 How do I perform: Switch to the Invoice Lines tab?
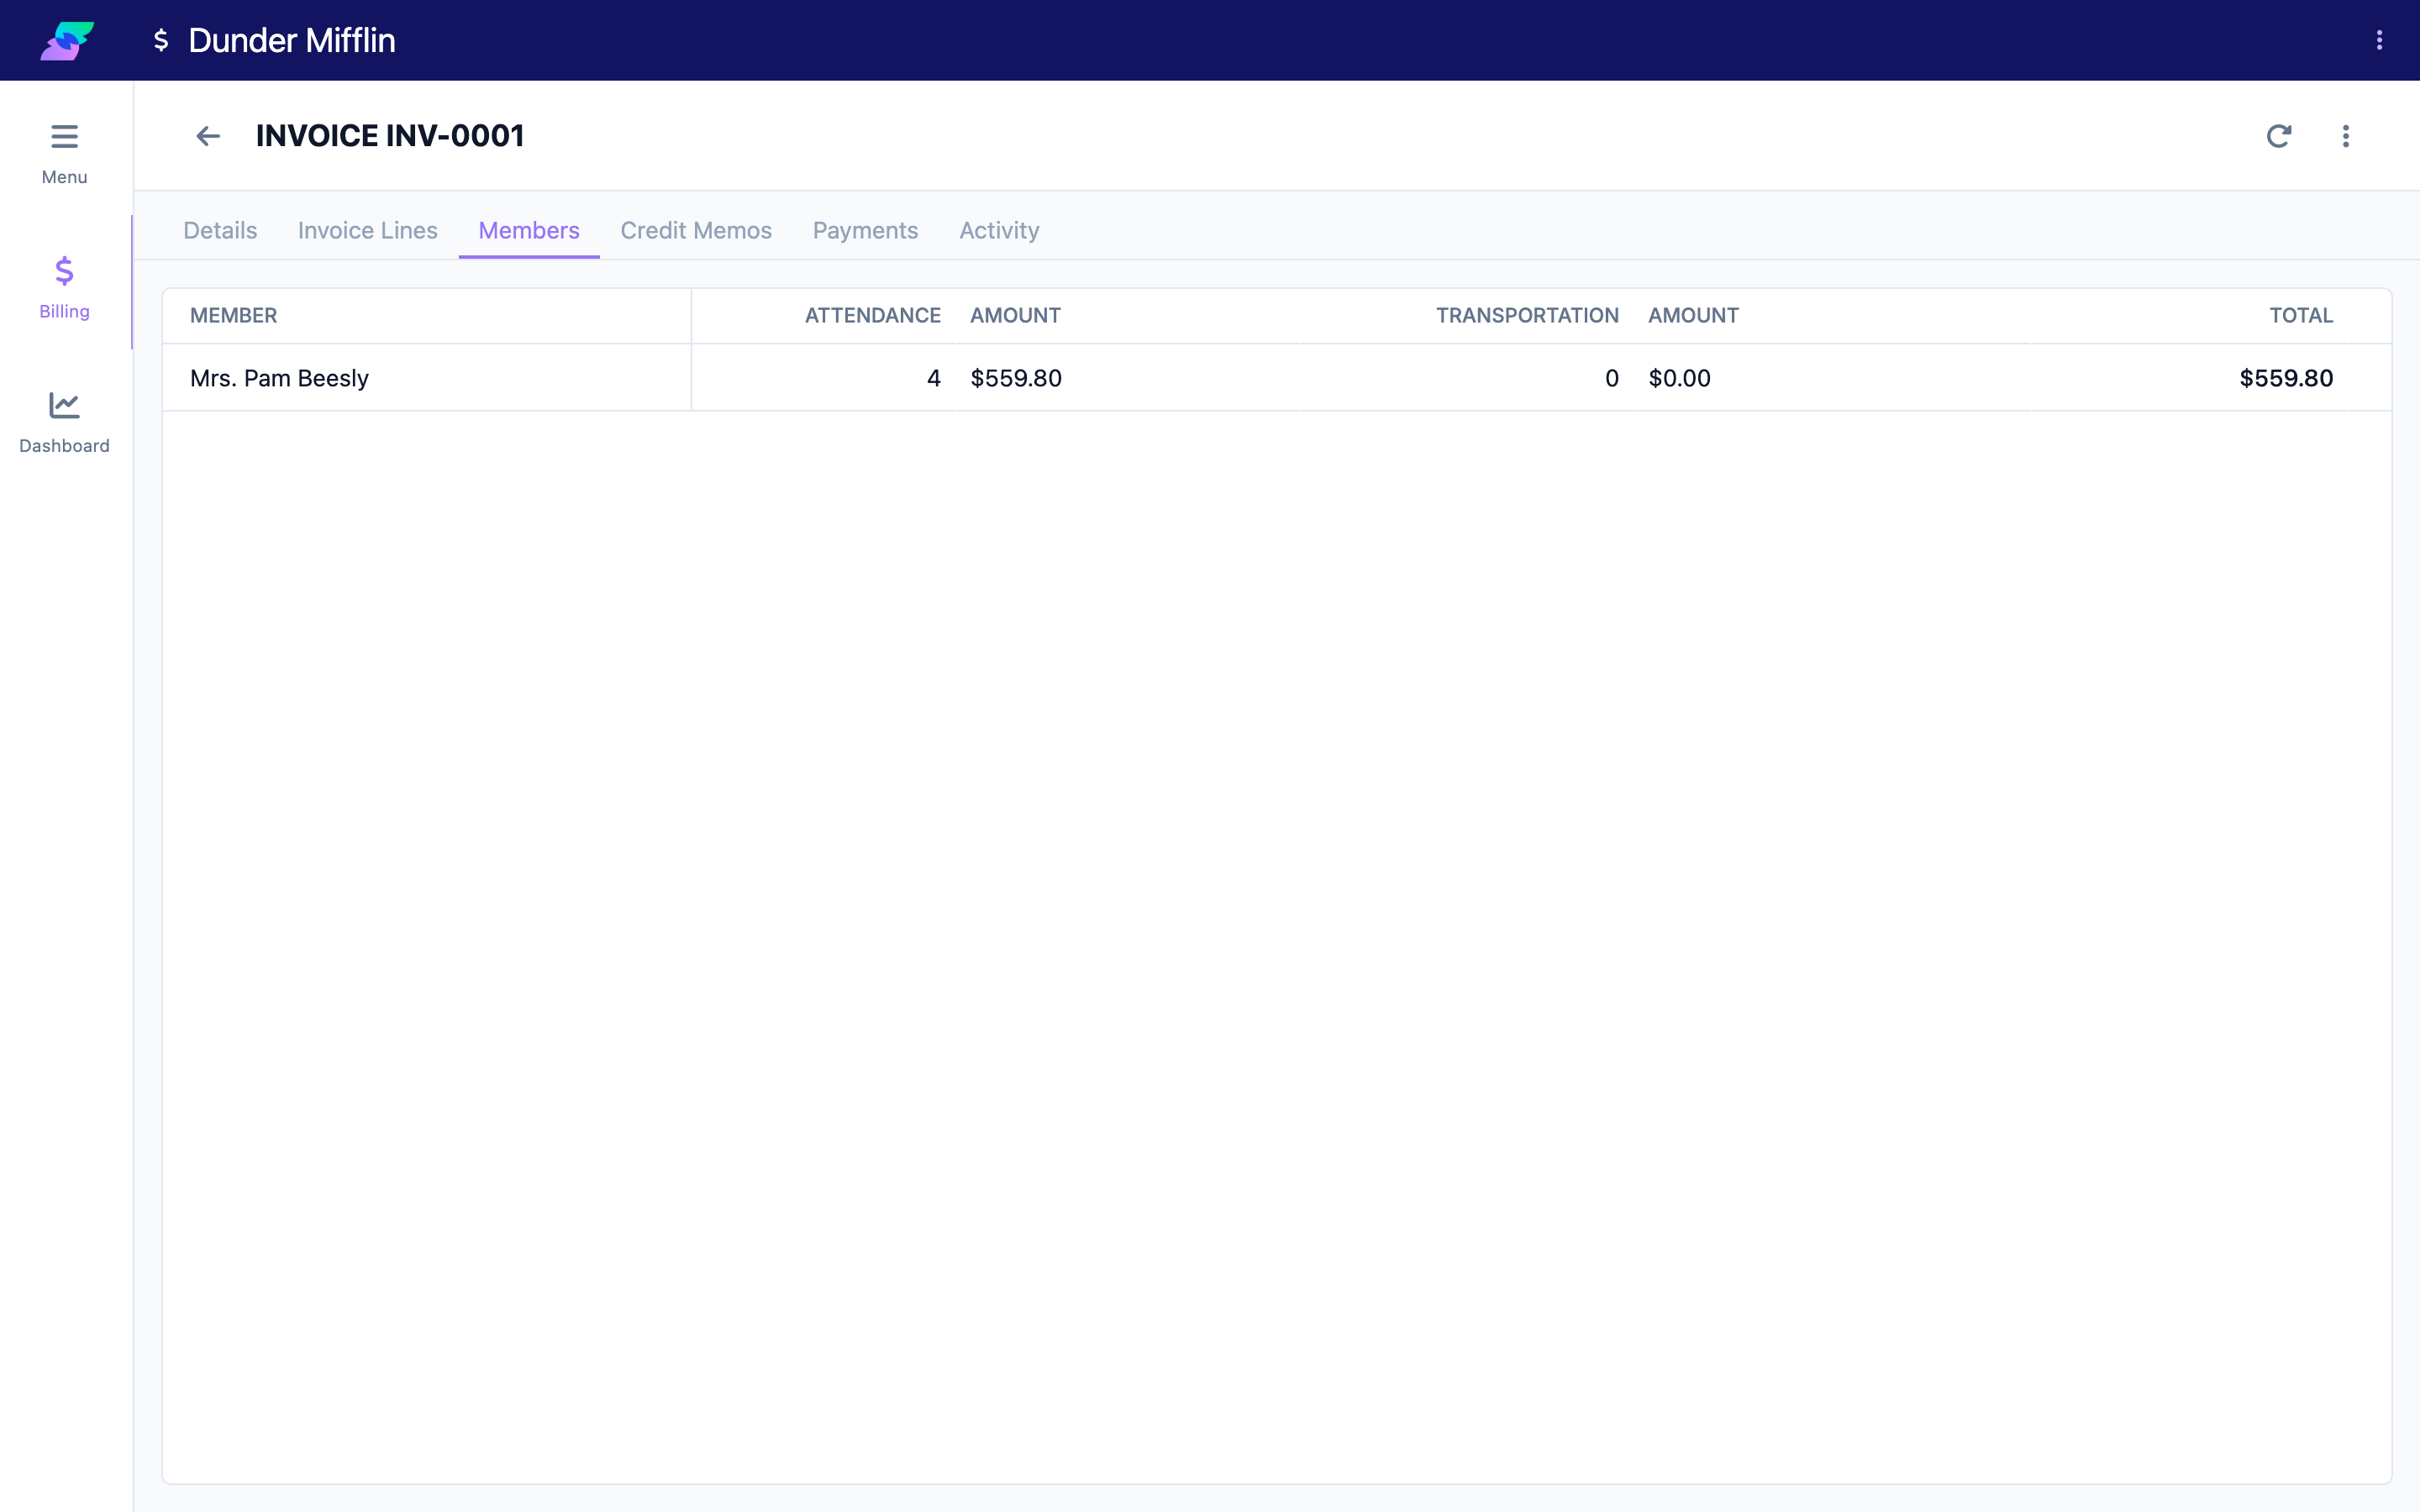368,230
